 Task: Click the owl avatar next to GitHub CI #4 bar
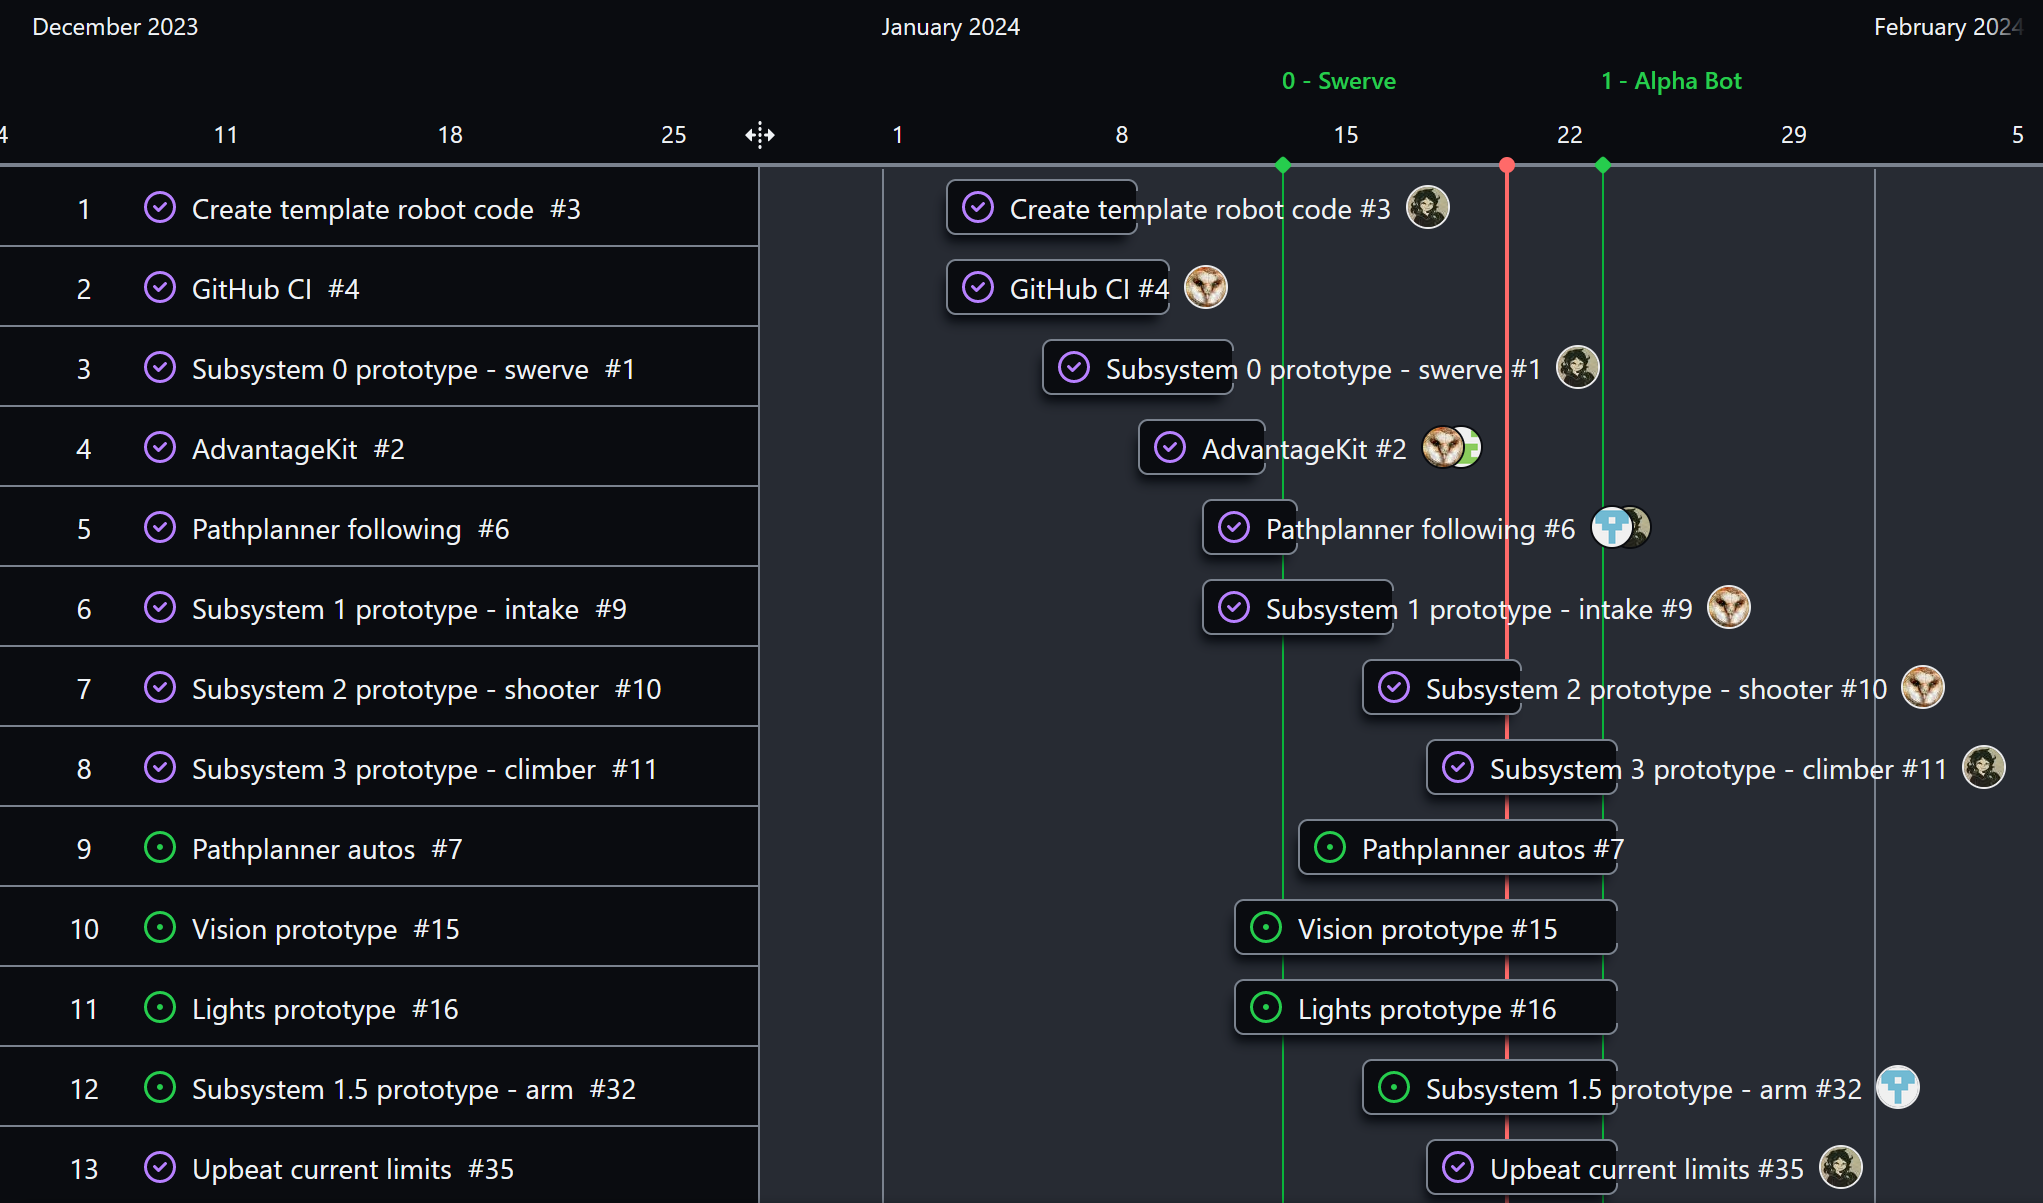(1206, 288)
